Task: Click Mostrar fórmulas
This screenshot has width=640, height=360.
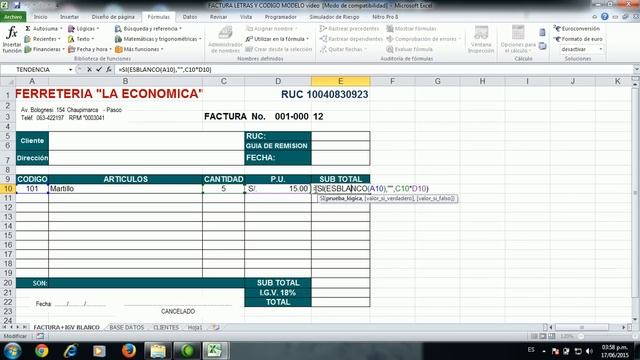Action: pos(411,29)
